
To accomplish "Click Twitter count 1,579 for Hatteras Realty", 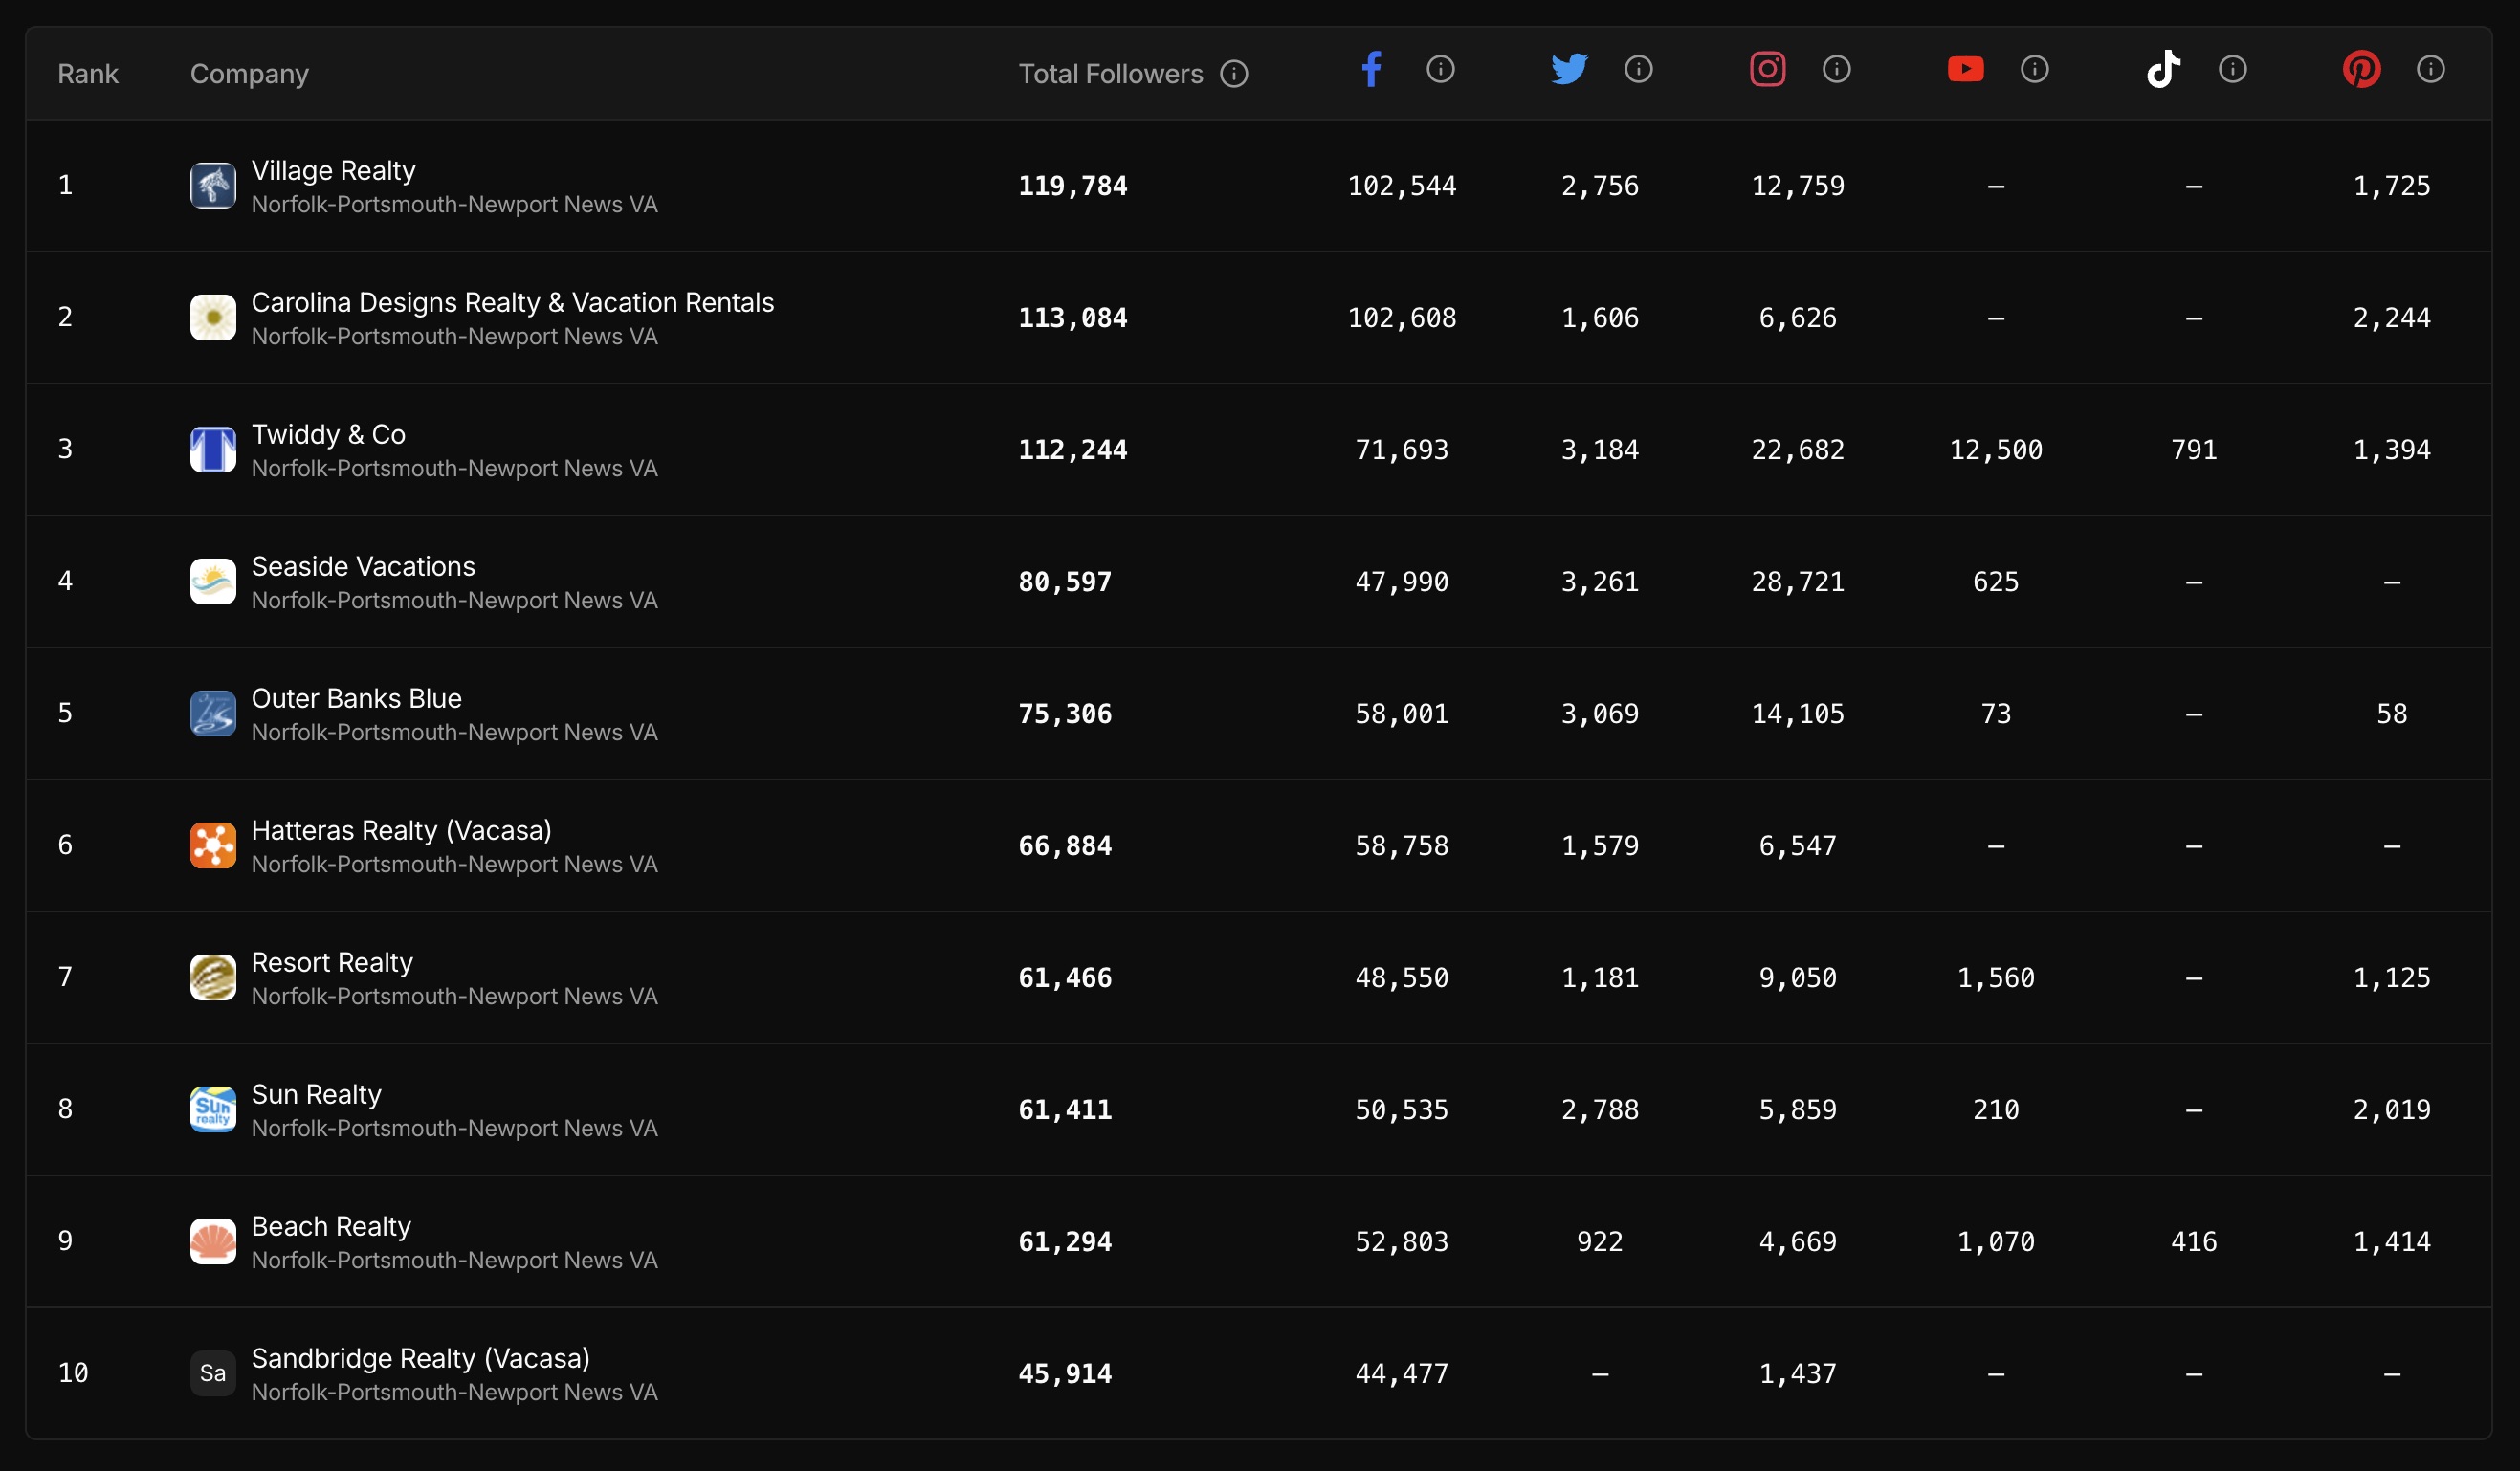I will click(1600, 846).
